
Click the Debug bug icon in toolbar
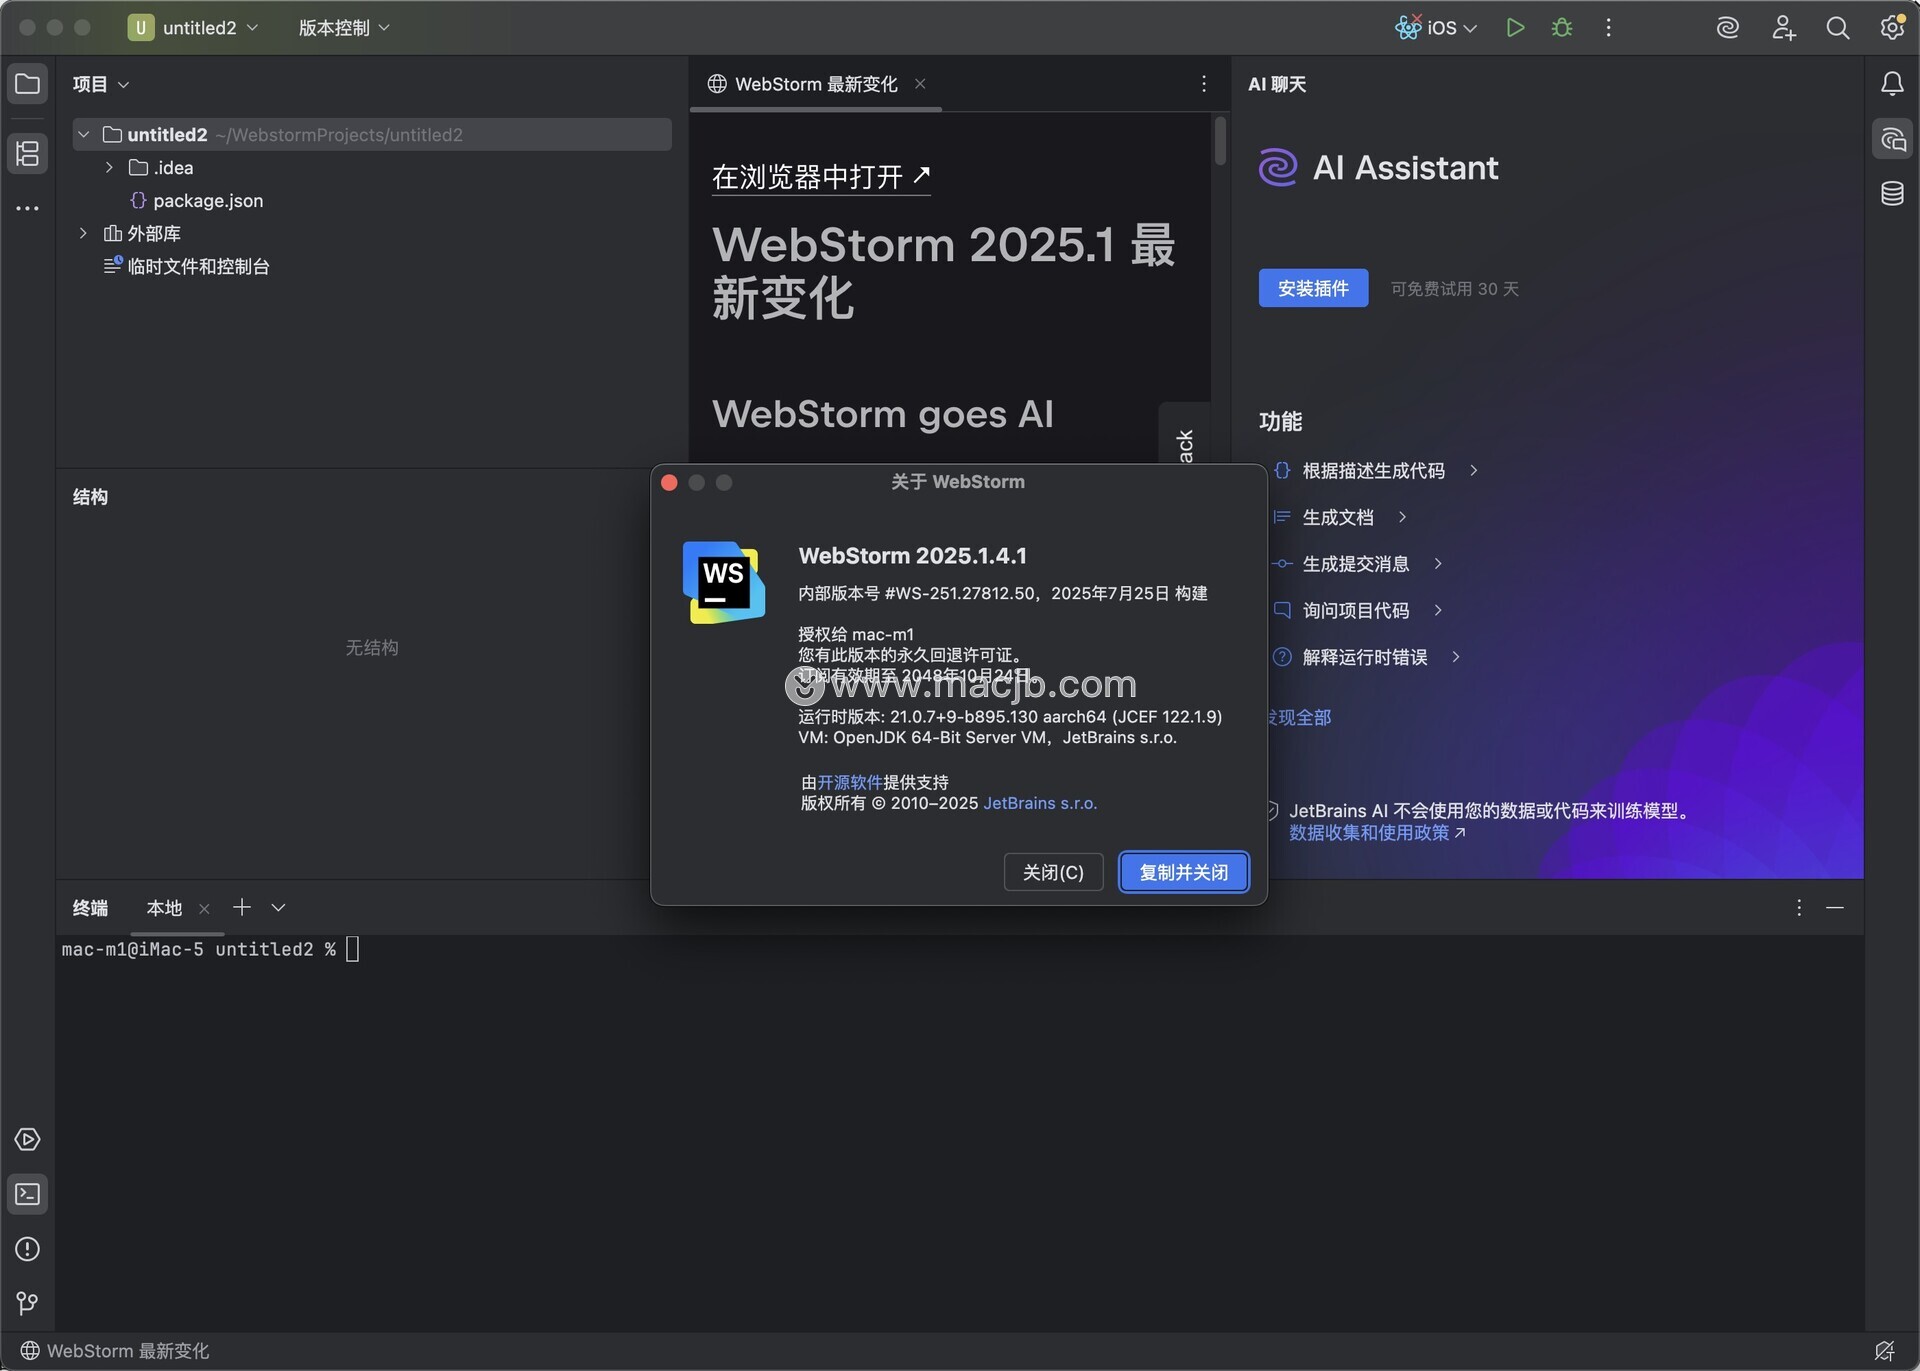[1562, 28]
